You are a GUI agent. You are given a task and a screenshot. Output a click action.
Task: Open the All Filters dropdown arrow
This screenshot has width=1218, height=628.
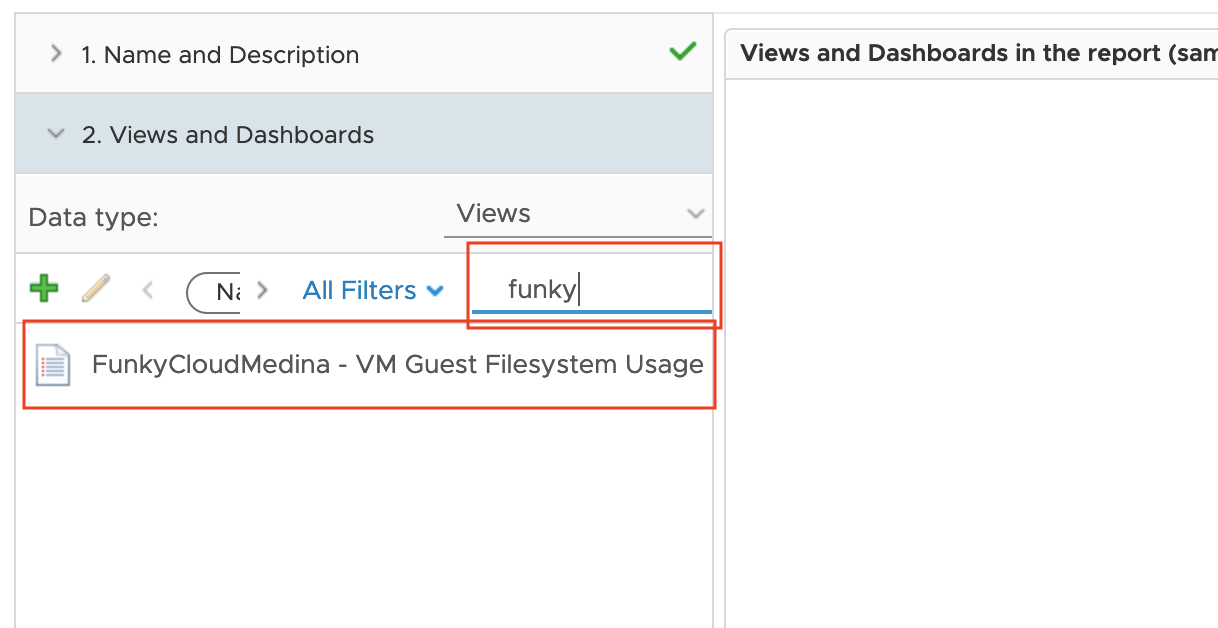coord(435,291)
